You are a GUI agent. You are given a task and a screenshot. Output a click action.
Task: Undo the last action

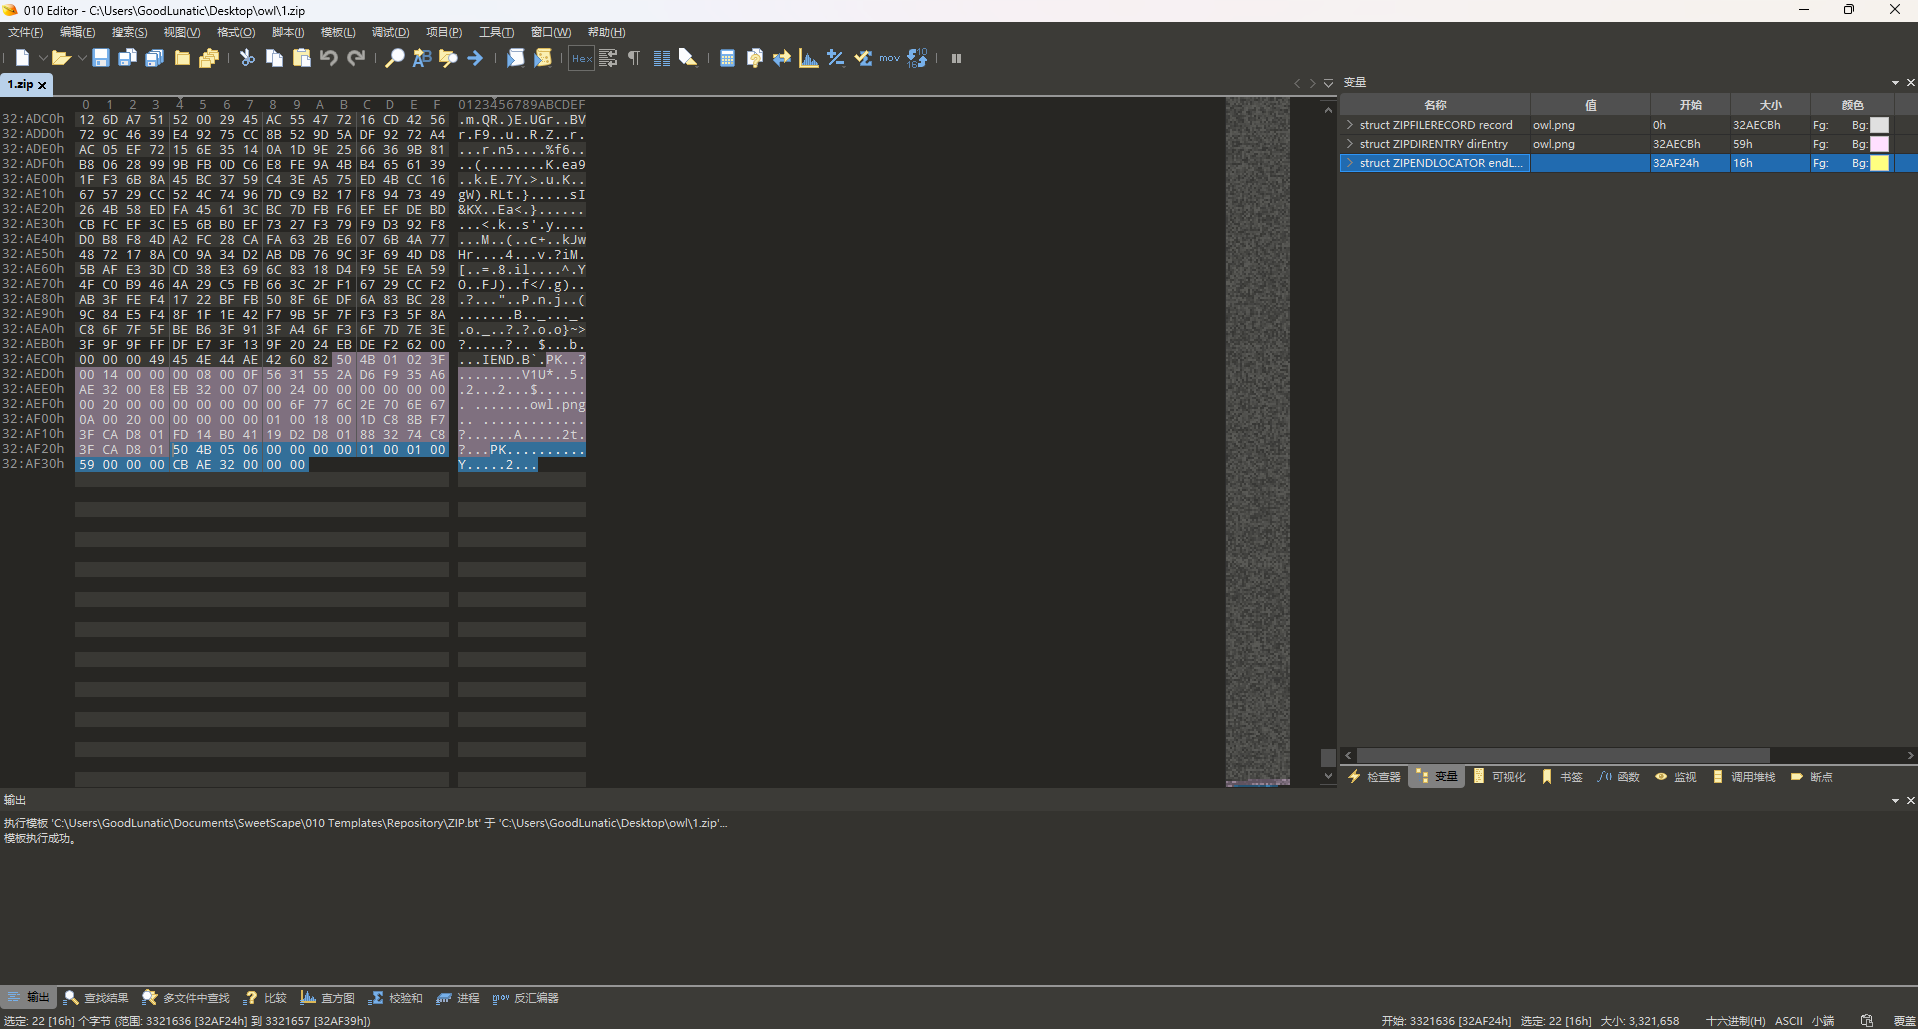tap(328, 58)
